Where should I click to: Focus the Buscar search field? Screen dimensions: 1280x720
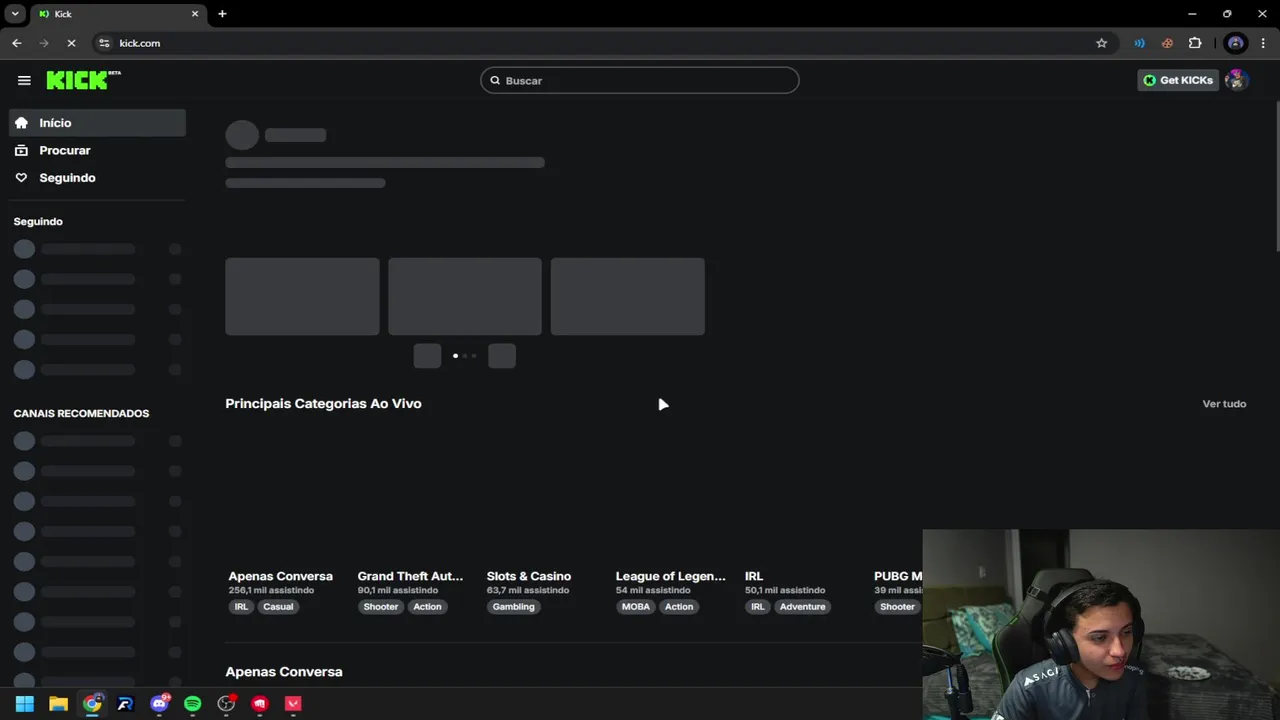tap(640, 80)
